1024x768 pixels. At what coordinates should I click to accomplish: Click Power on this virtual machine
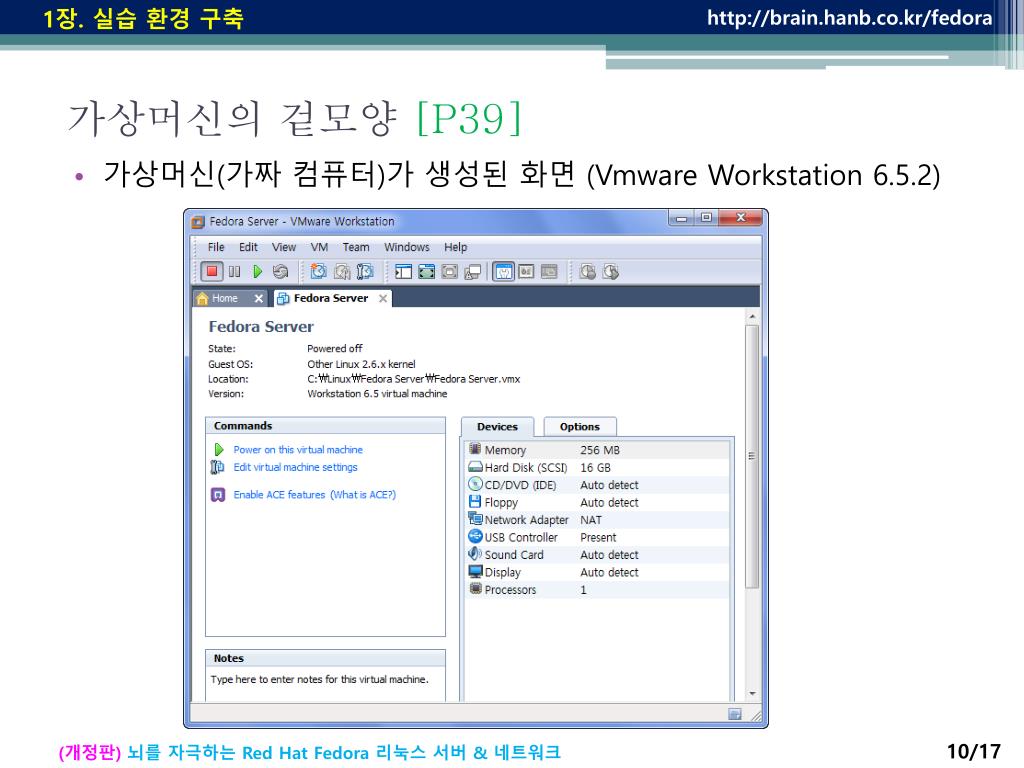coord(298,450)
